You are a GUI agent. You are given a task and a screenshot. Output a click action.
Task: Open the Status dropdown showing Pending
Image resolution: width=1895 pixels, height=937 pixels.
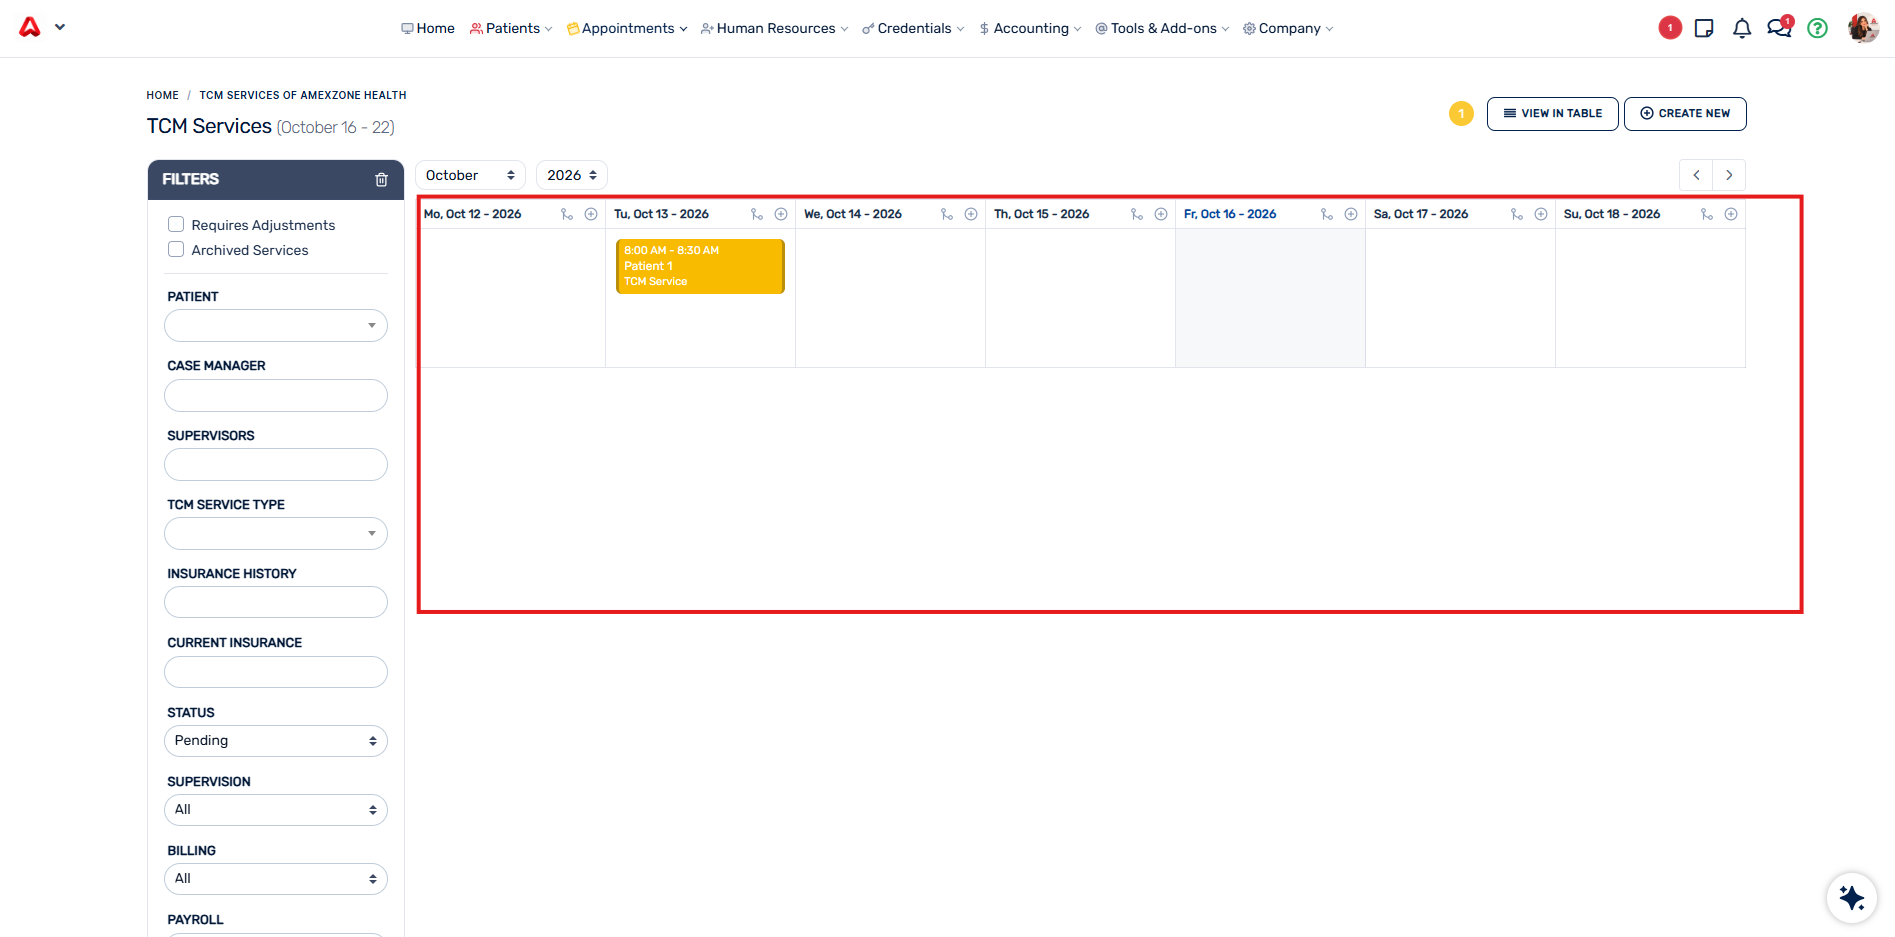tap(276, 741)
